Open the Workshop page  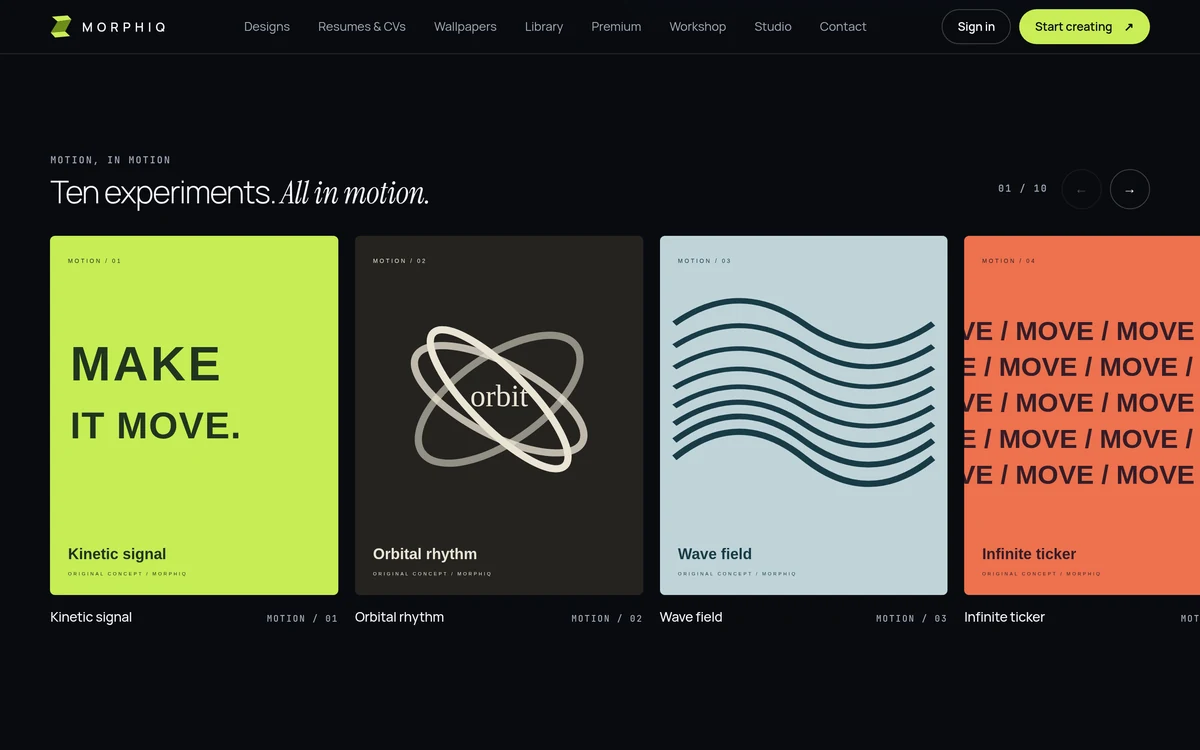click(x=698, y=27)
